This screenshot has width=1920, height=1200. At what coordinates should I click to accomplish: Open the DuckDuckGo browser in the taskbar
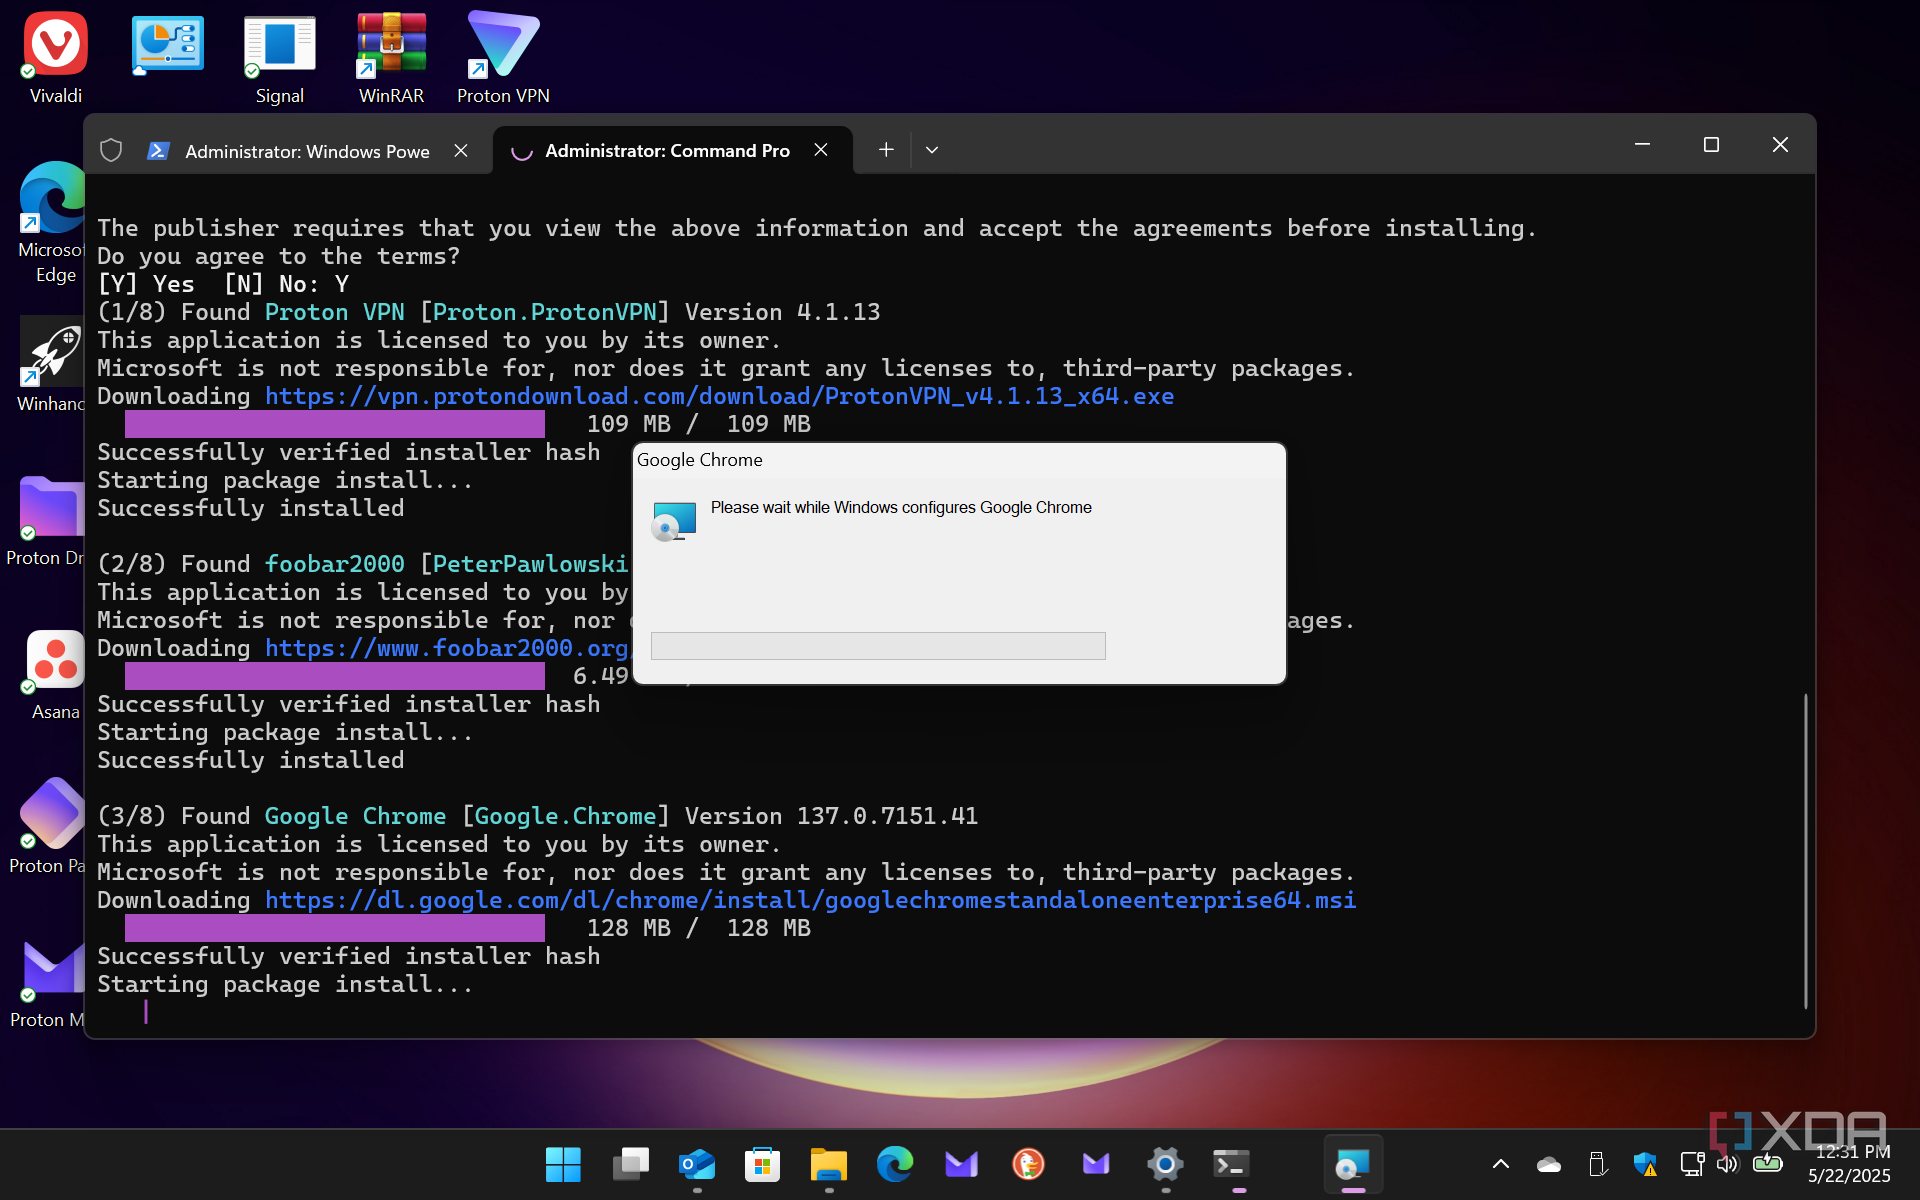(x=1028, y=1164)
